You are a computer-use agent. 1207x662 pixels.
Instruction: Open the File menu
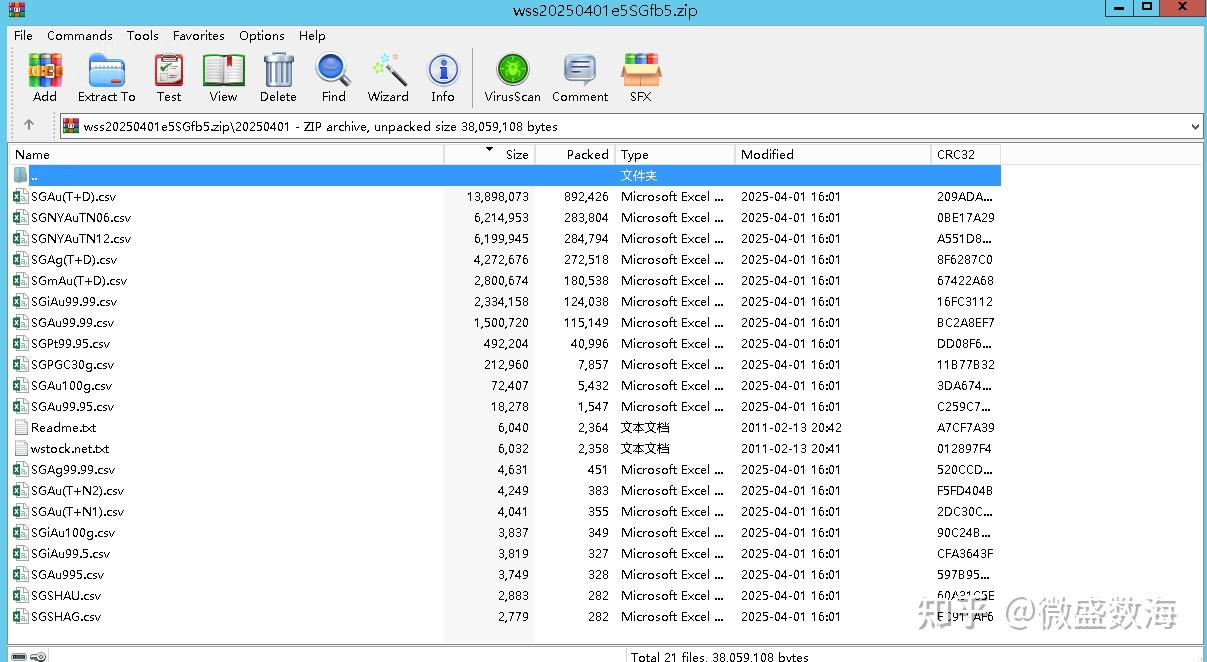(x=23, y=35)
